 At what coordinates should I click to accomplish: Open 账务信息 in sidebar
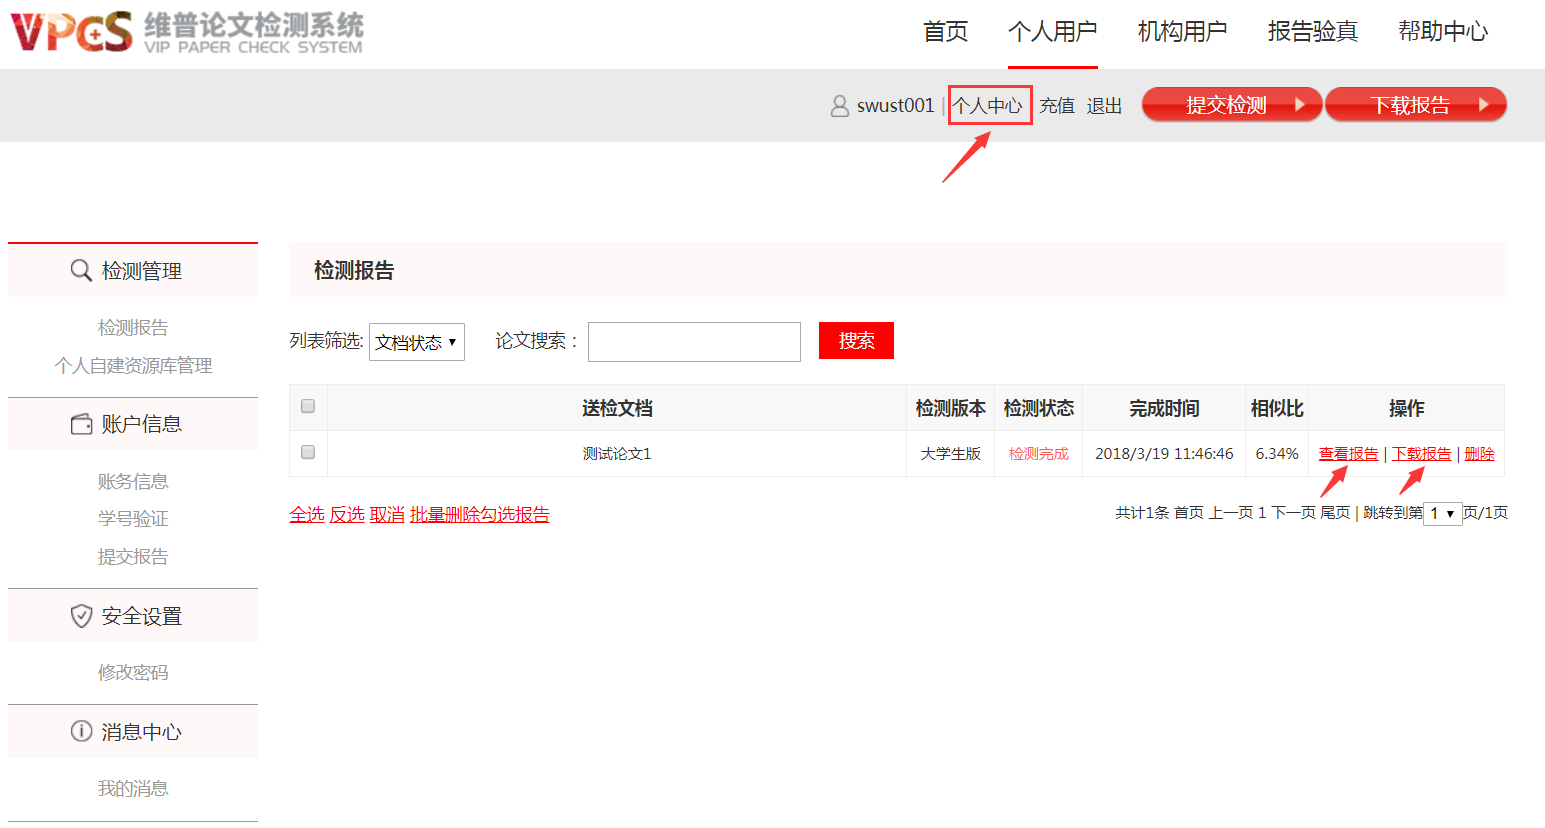tap(133, 481)
